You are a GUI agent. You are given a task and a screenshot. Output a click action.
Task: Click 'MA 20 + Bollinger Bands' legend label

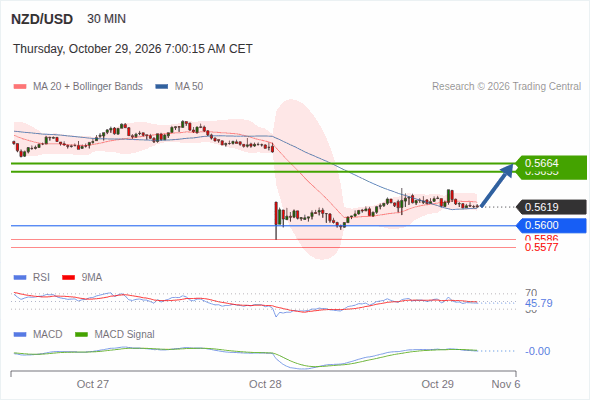[x=88, y=87]
